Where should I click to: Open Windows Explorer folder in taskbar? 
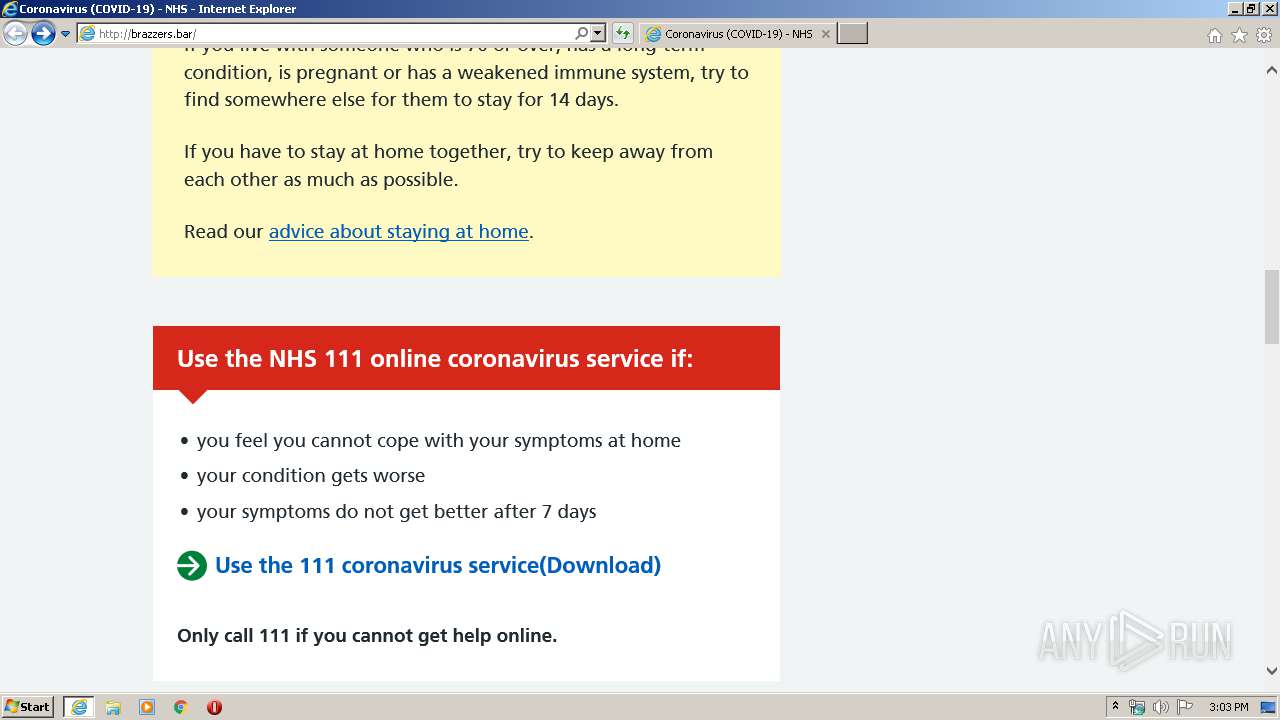pyautogui.click(x=113, y=707)
